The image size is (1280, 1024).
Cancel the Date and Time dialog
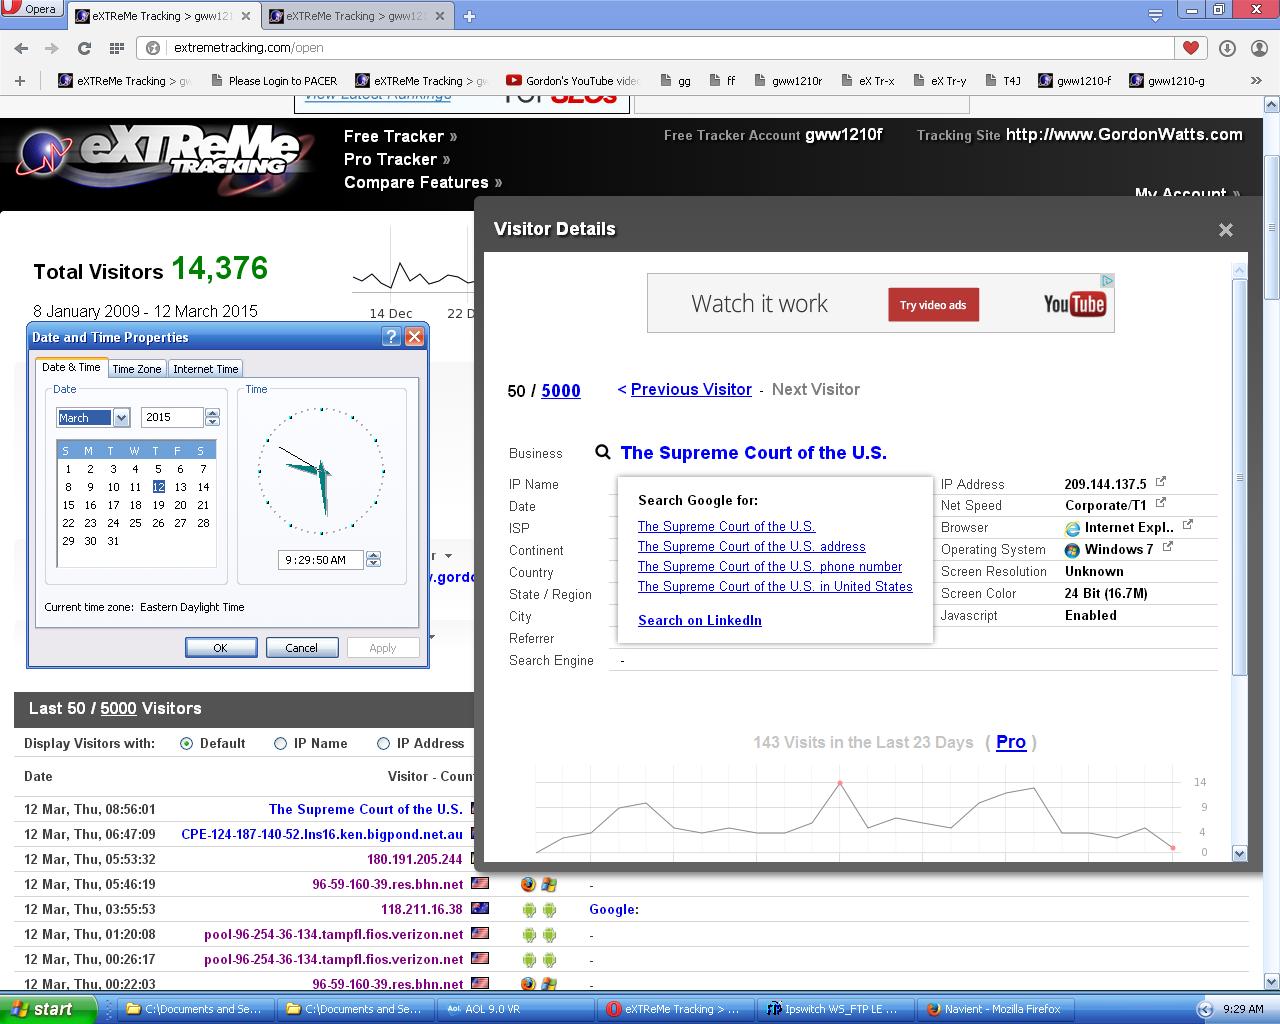tap(301, 648)
